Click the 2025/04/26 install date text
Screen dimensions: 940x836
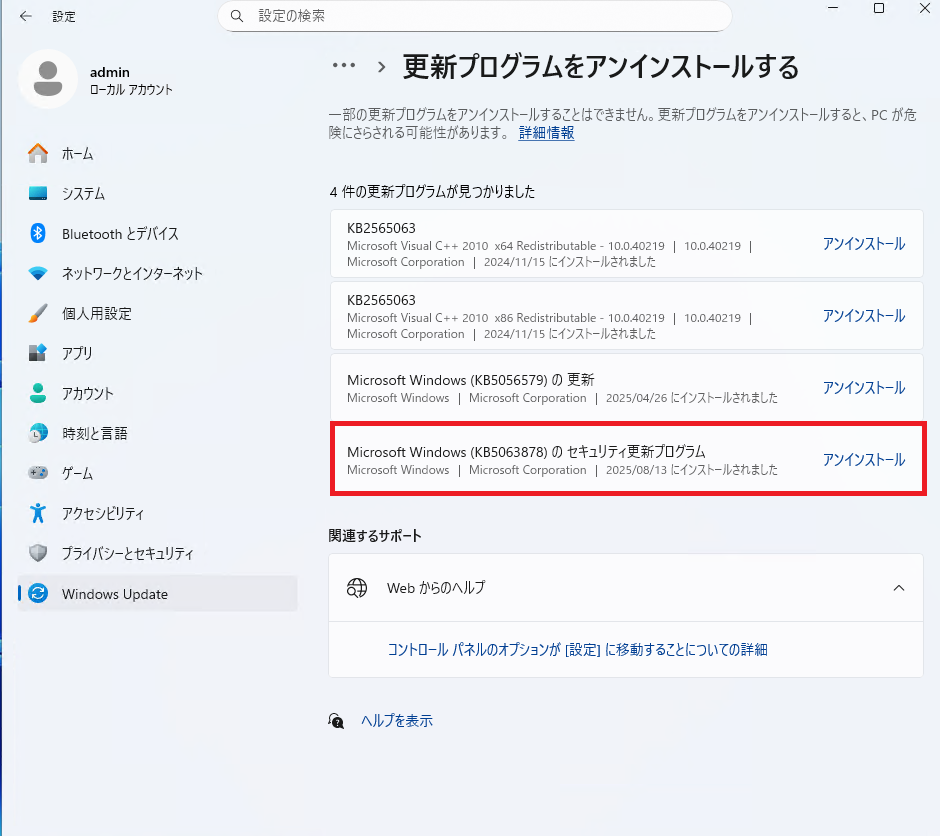(x=692, y=398)
